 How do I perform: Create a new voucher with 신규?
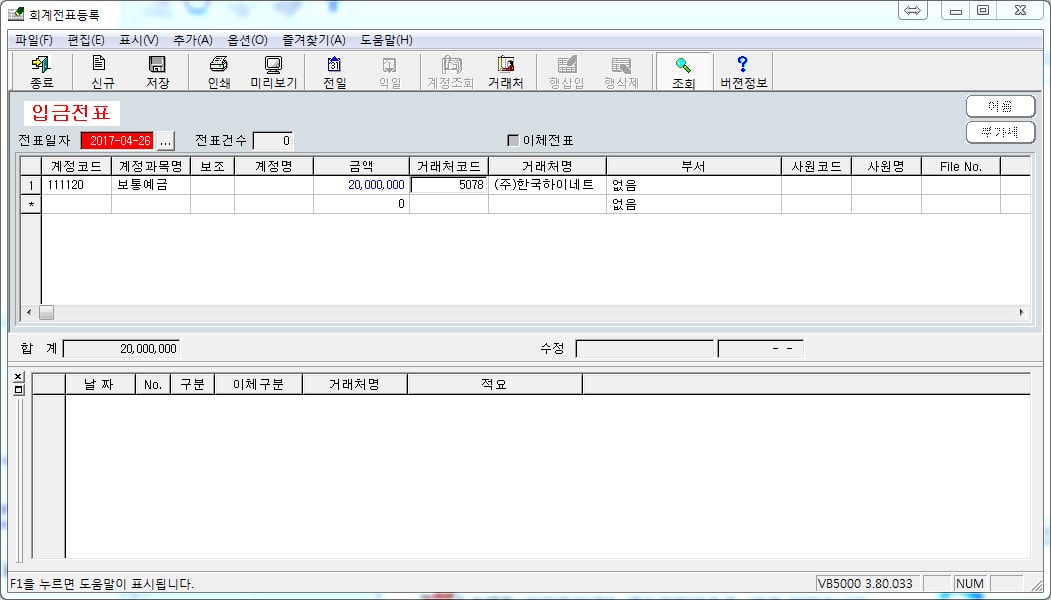(x=101, y=72)
